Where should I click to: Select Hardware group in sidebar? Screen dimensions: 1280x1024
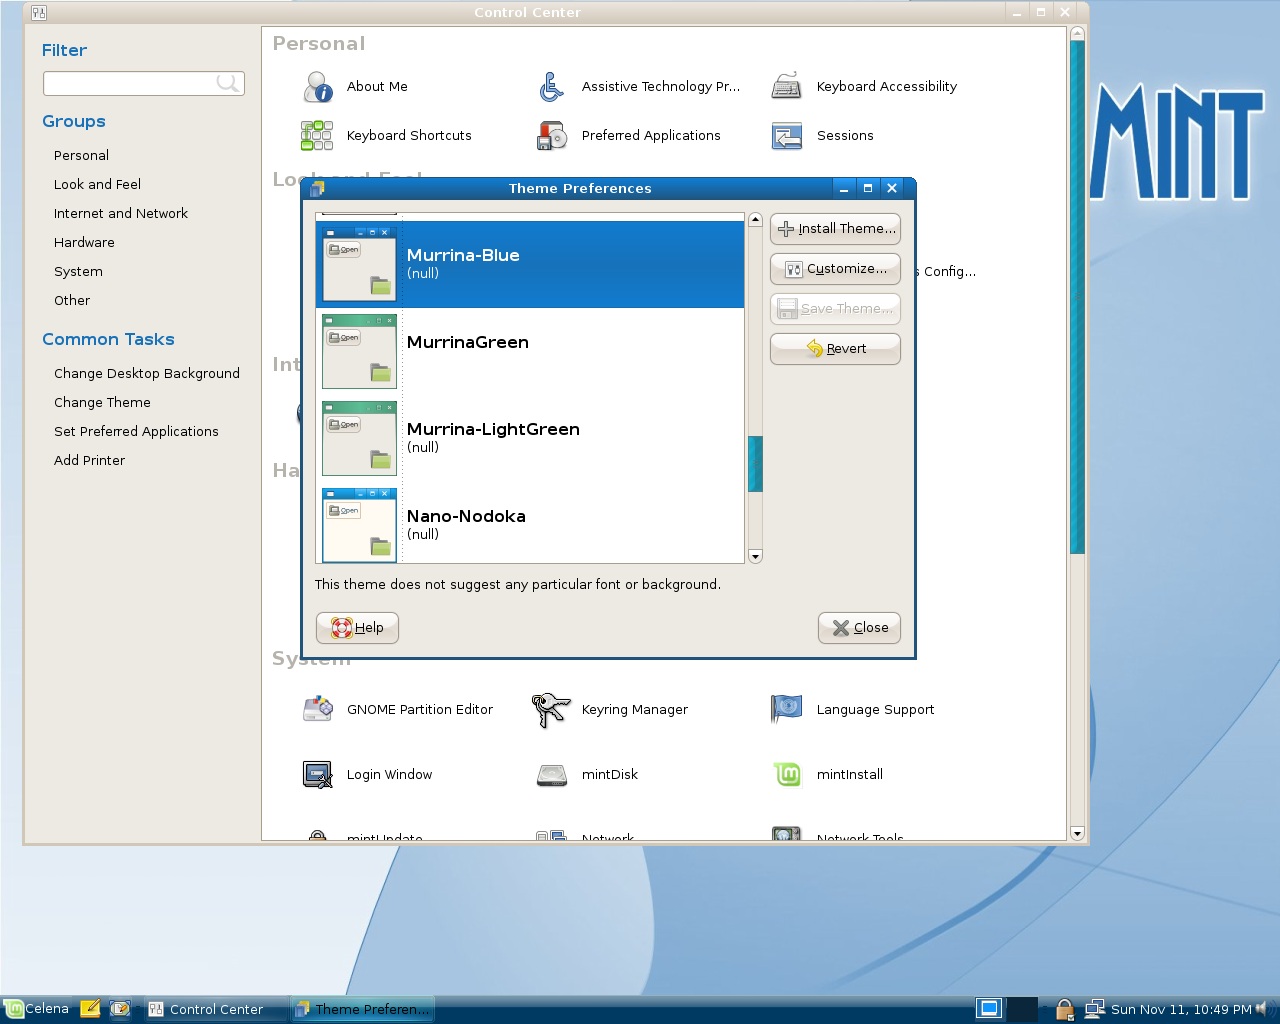pyautogui.click(x=84, y=243)
